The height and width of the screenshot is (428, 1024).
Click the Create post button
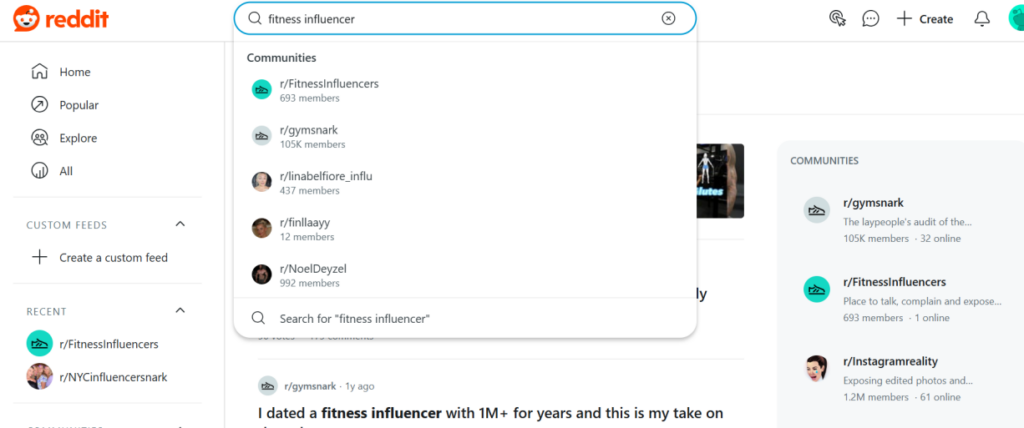pyautogui.click(x=925, y=19)
